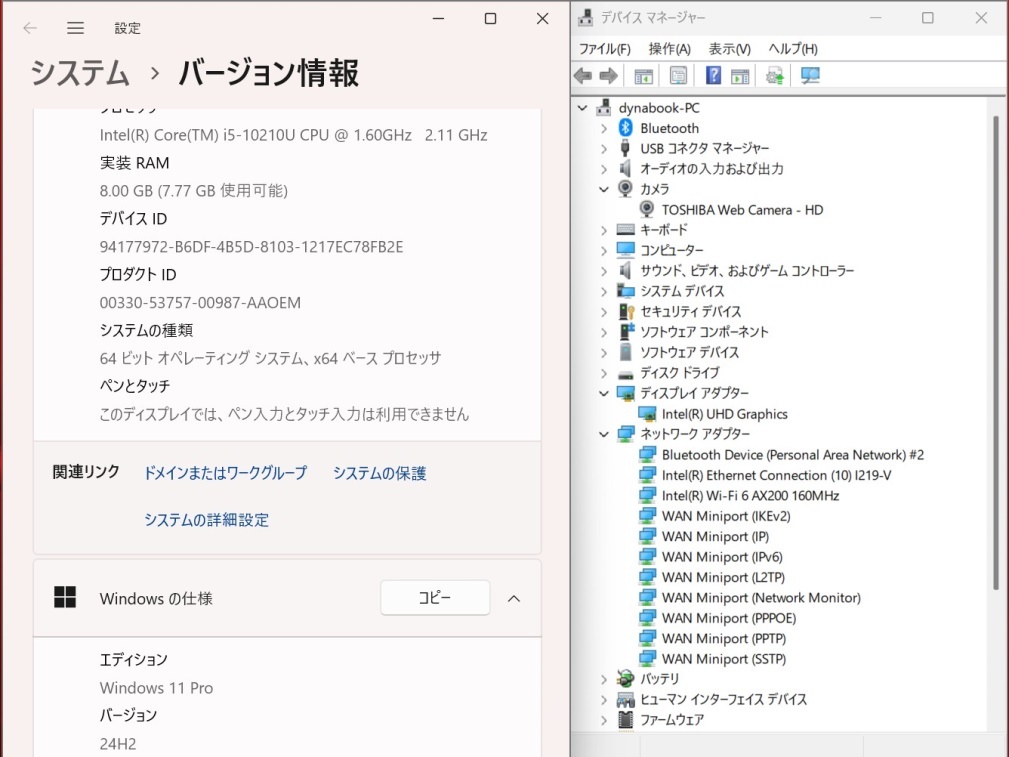Expand the ソフトウェア デバイス node arrow
Viewport: 1009px width, 757px height.
click(x=604, y=353)
